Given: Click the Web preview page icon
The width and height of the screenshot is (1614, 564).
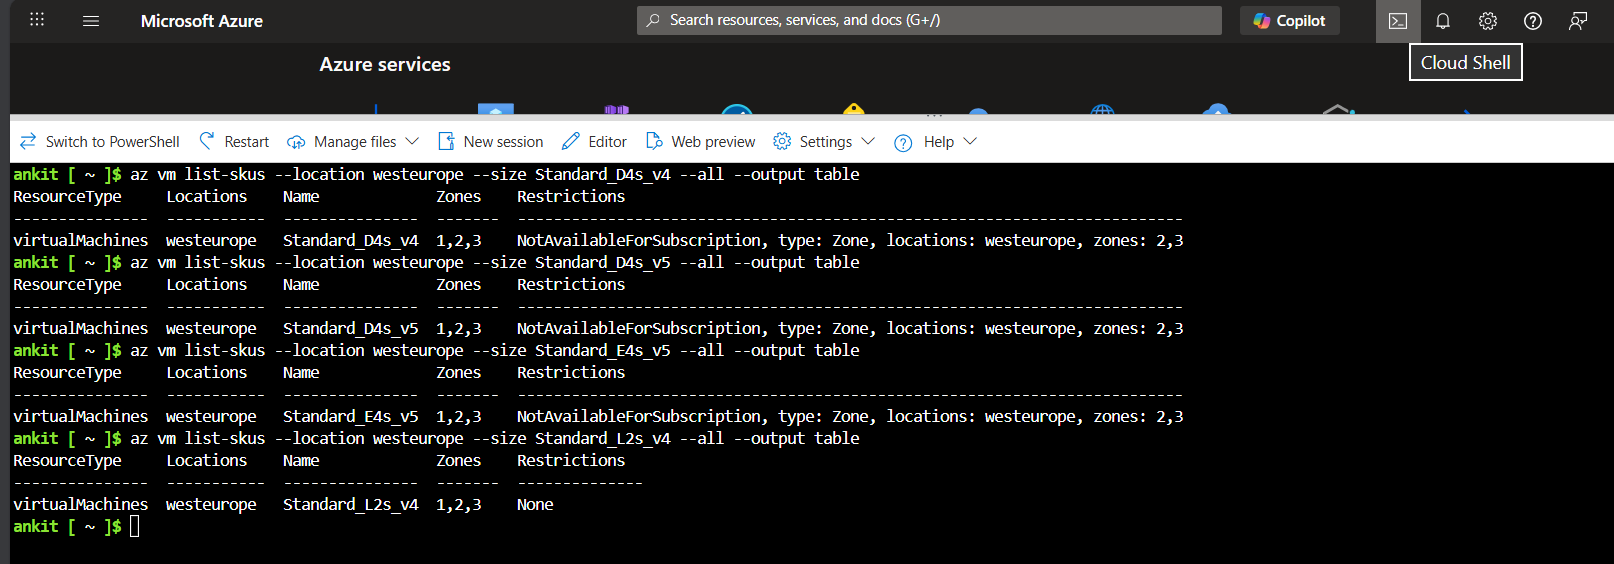Looking at the screenshot, I should pyautogui.click(x=654, y=141).
